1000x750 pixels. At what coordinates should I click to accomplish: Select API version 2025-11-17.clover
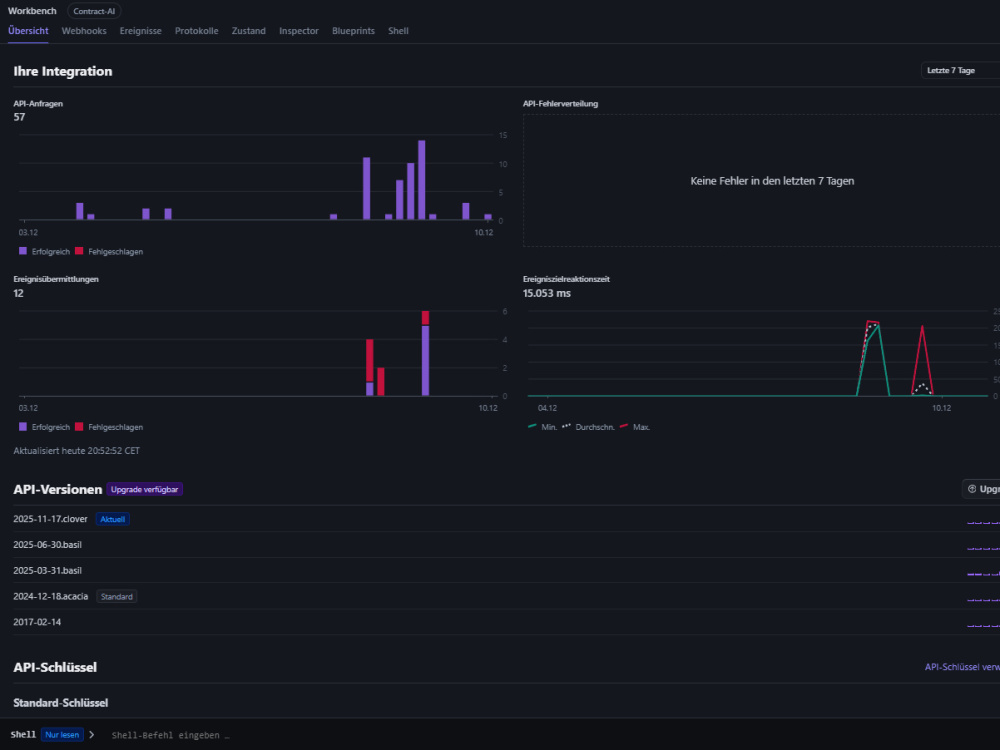[50, 519]
